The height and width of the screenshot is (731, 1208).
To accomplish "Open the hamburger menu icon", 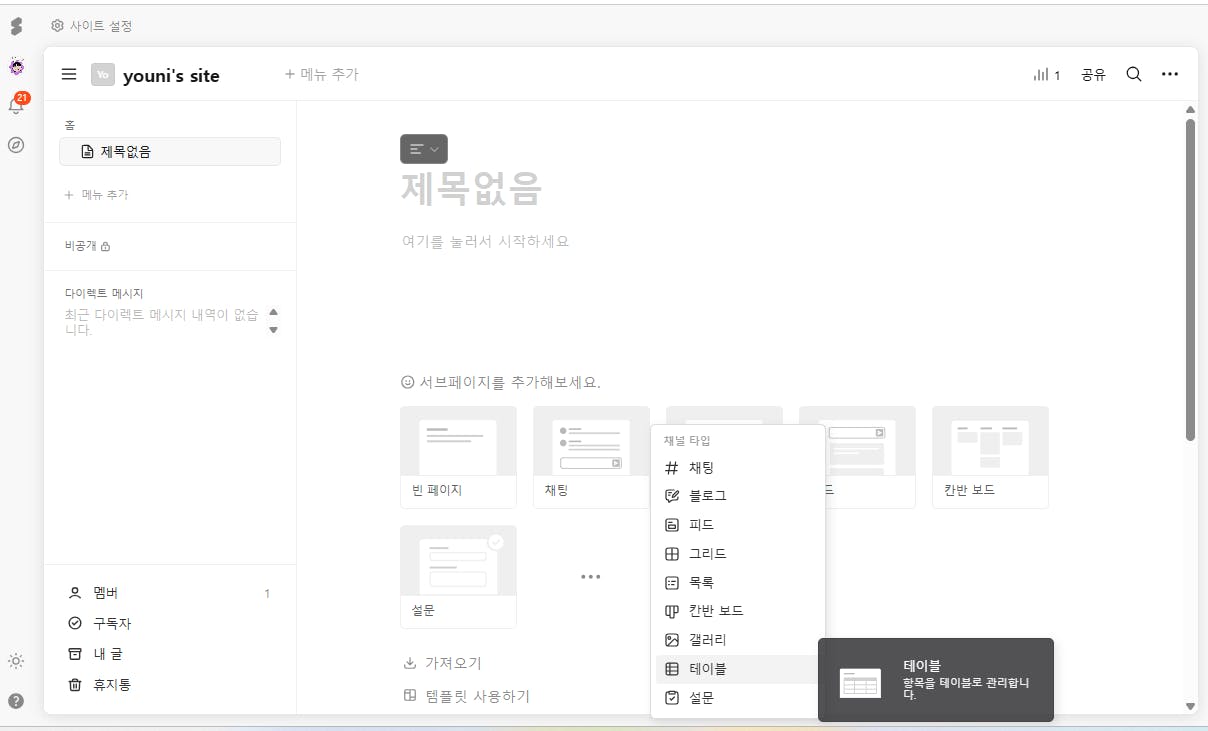I will coord(69,74).
